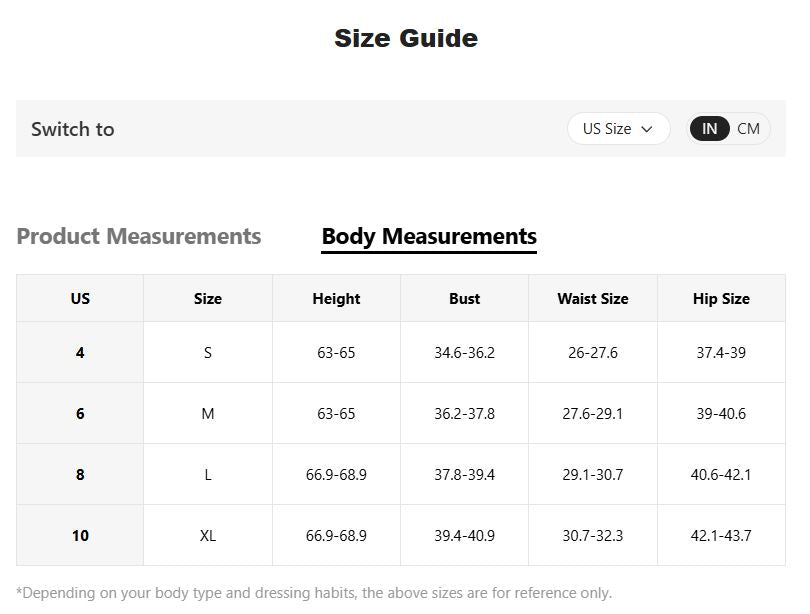Click the Bust column header
This screenshot has height=614, width=810.
464,298
